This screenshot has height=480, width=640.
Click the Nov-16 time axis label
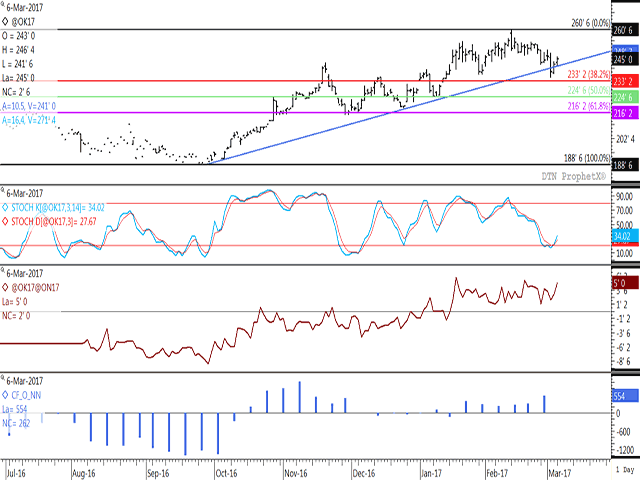click(x=296, y=473)
